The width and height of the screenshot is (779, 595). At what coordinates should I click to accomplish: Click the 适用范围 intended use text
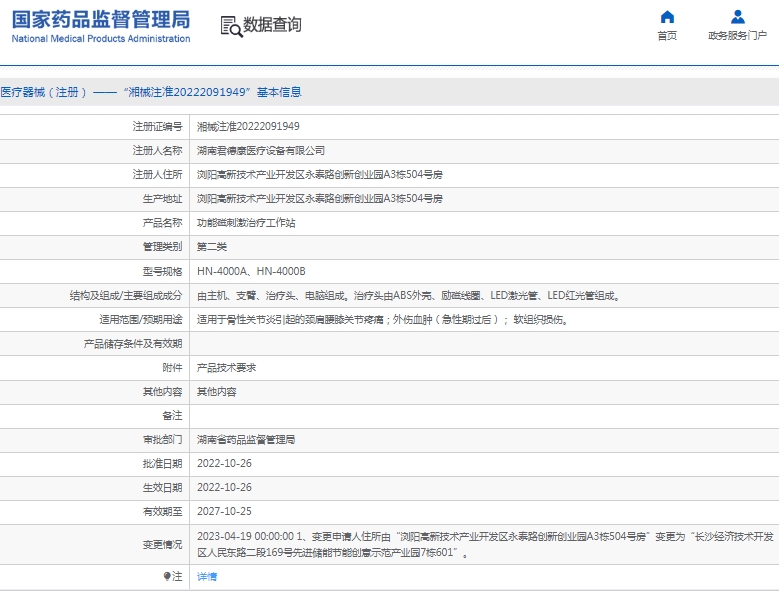[x=383, y=320]
